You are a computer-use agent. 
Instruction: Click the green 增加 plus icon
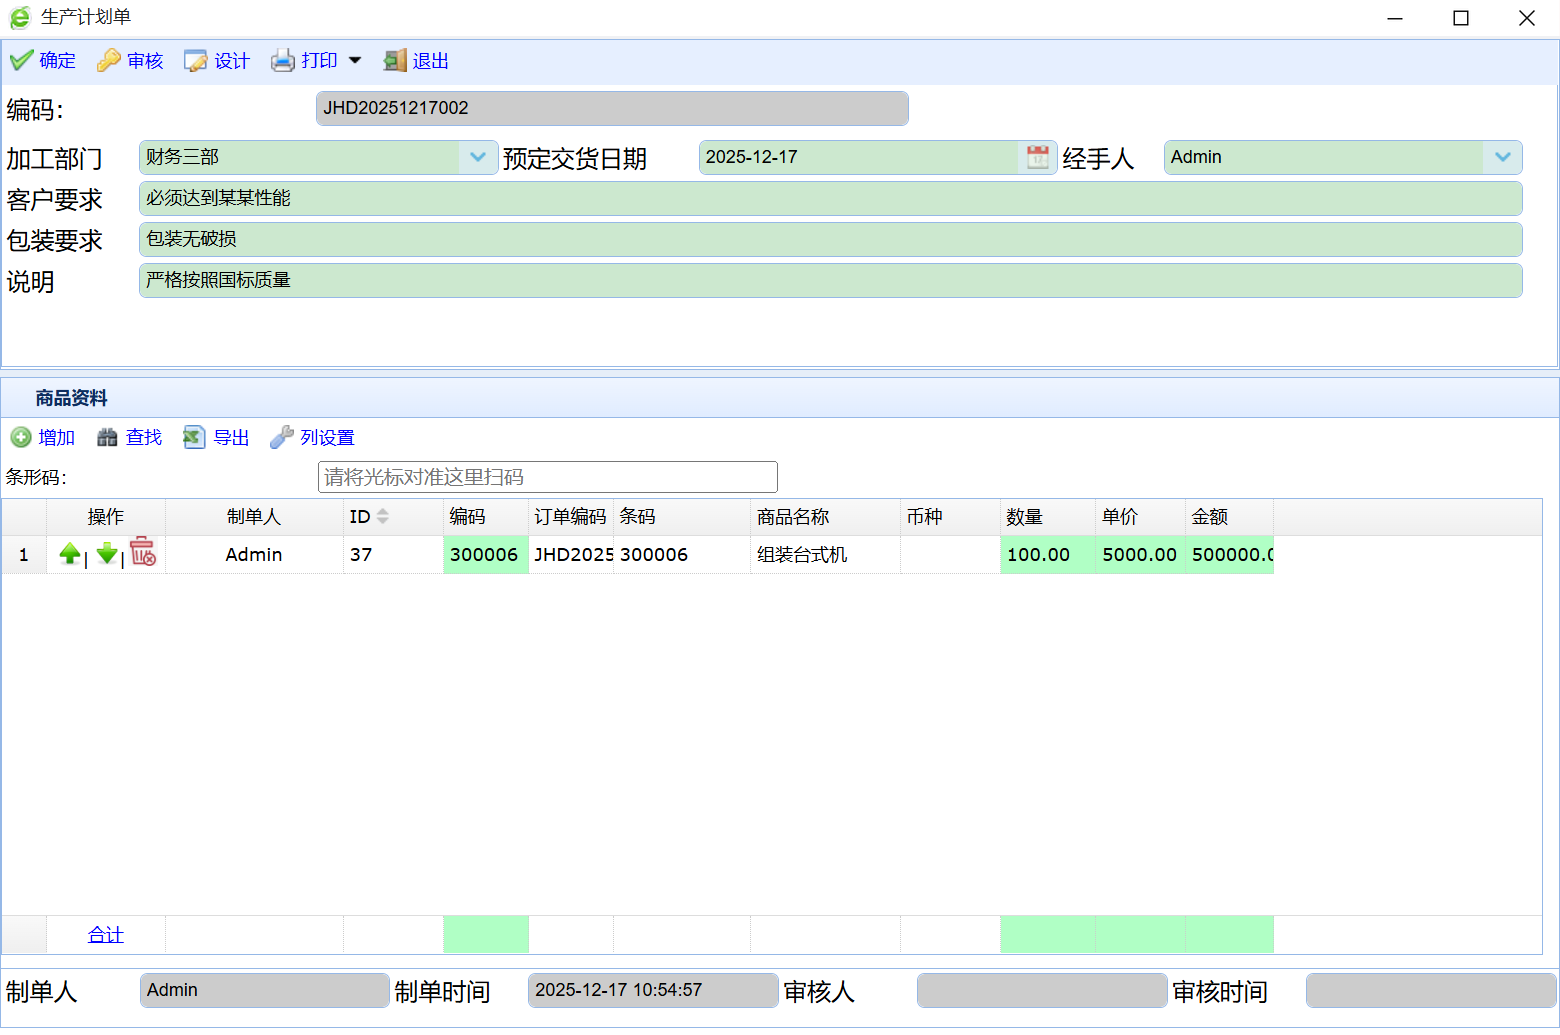21,438
